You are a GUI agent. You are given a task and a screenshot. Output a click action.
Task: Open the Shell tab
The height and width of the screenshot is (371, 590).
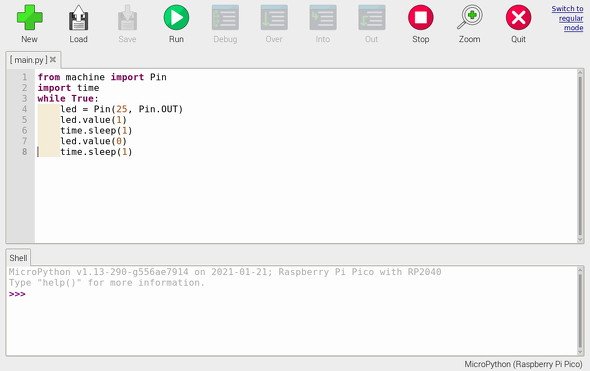coord(18,258)
